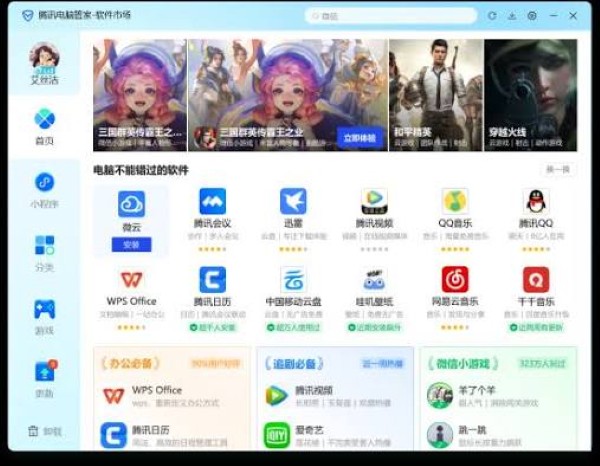Click the 羊了个羊 game icon
Image resolution: width=600 pixels, height=466 pixels.
click(x=440, y=395)
